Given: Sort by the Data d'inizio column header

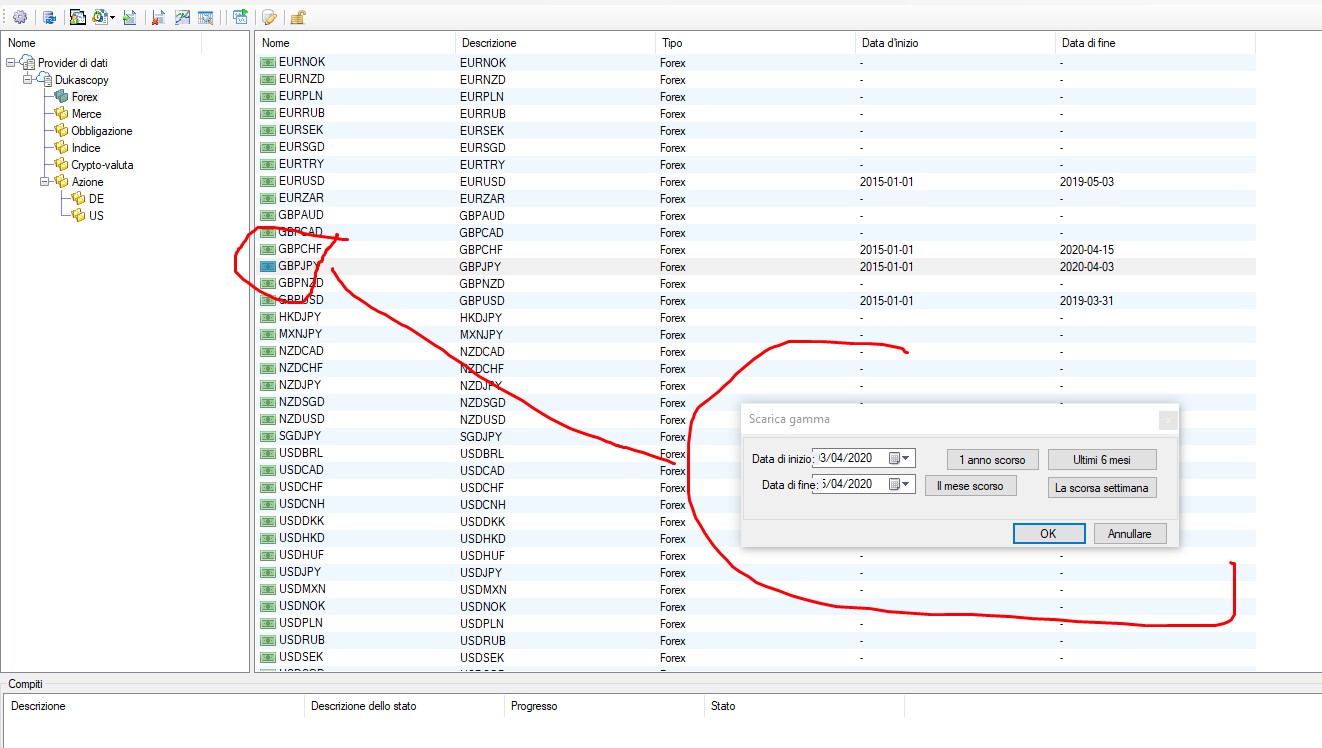Looking at the screenshot, I should pyautogui.click(x=955, y=43).
